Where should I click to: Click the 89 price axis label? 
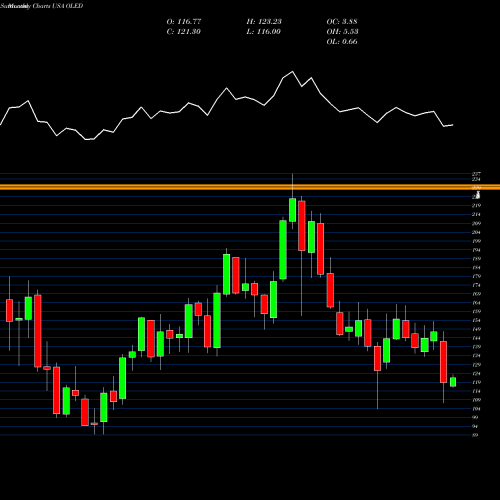pos(475,435)
